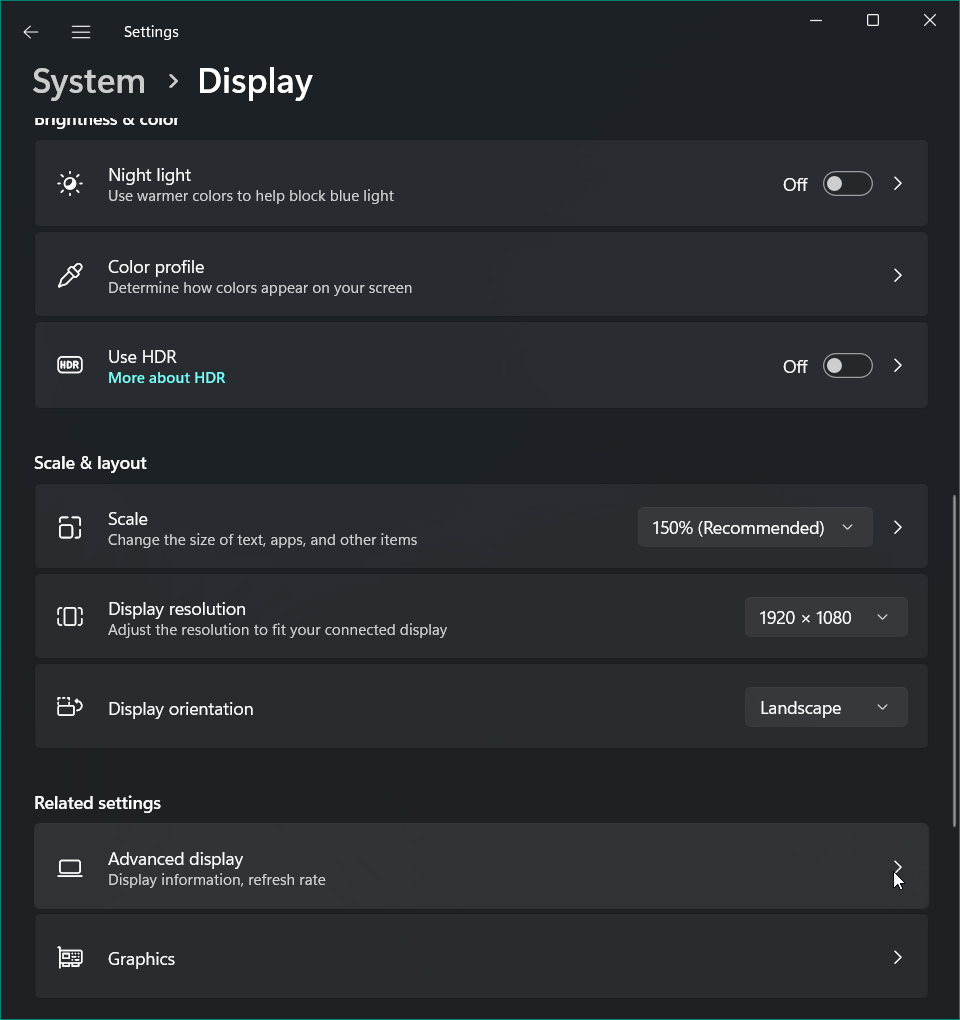Click the Display resolution icon

point(69,617)
